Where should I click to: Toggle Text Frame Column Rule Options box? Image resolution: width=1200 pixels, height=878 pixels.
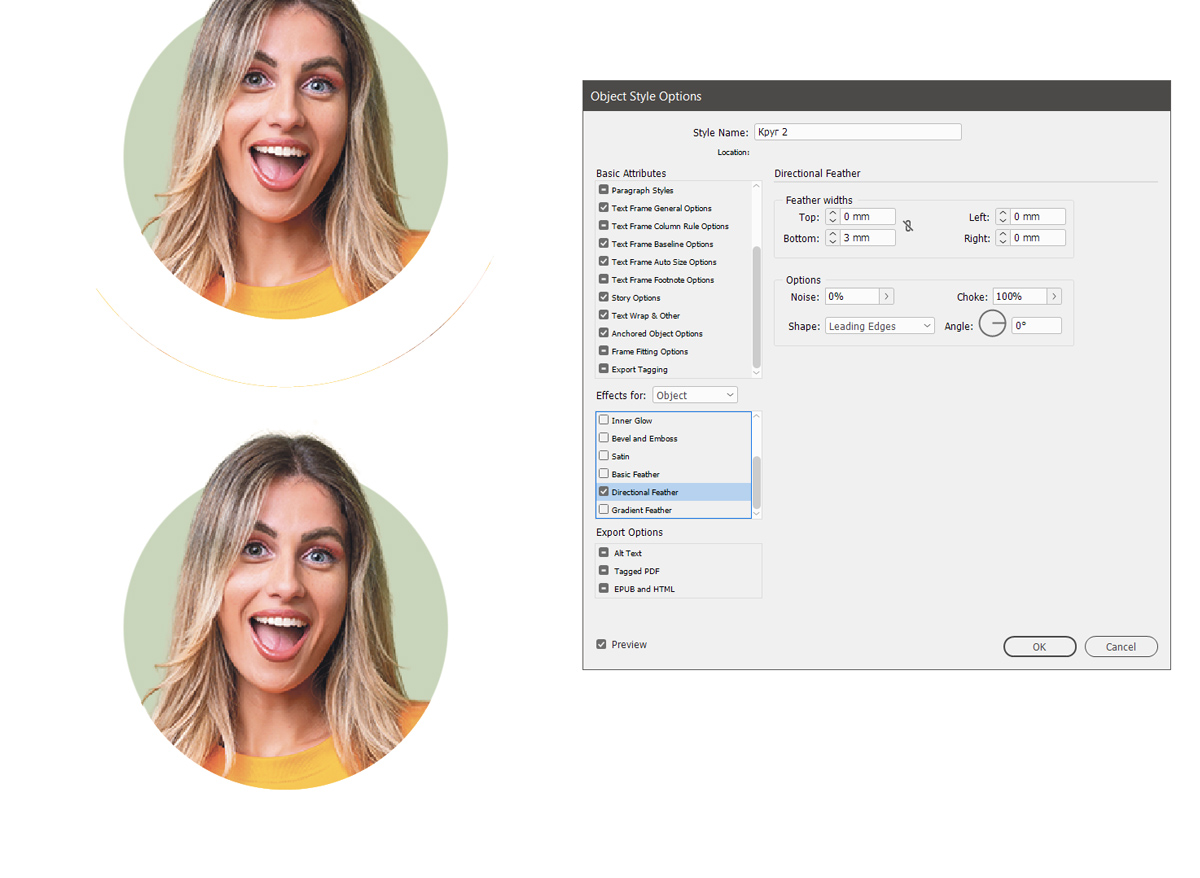click(604, 226)
